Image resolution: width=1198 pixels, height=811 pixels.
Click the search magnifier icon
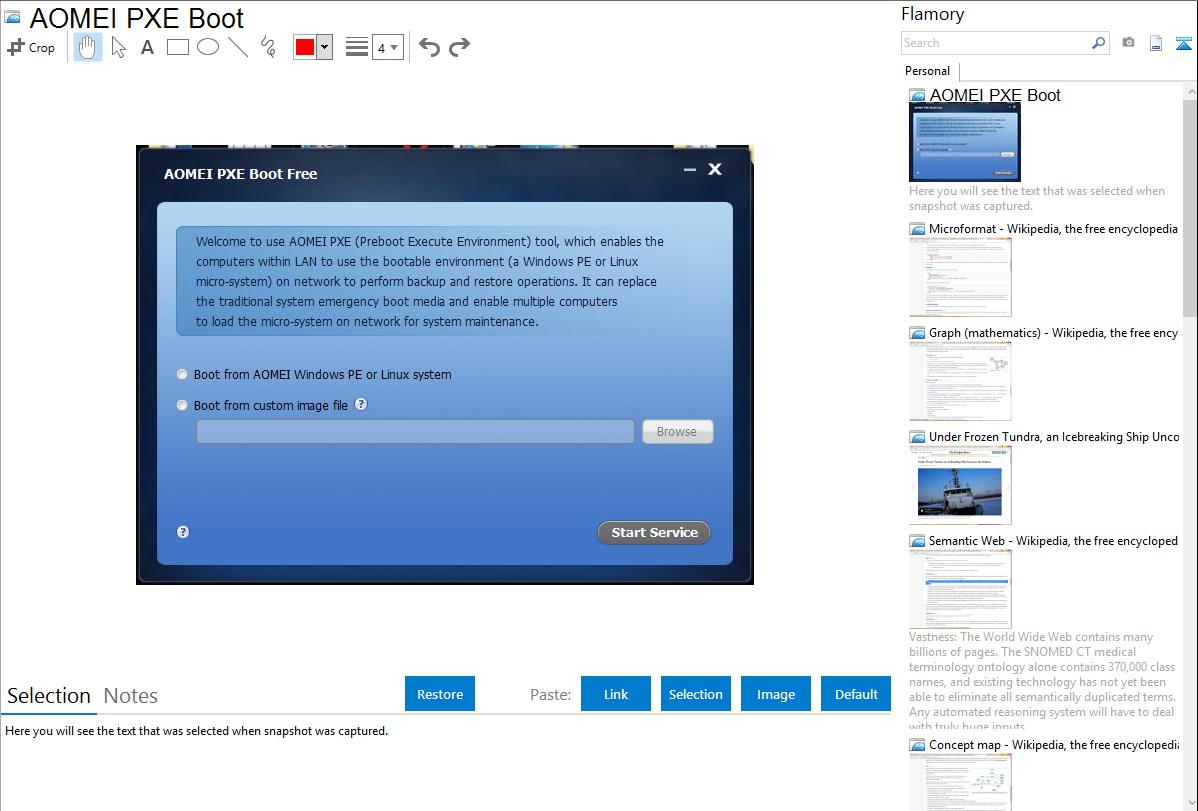pos(1099,43)
